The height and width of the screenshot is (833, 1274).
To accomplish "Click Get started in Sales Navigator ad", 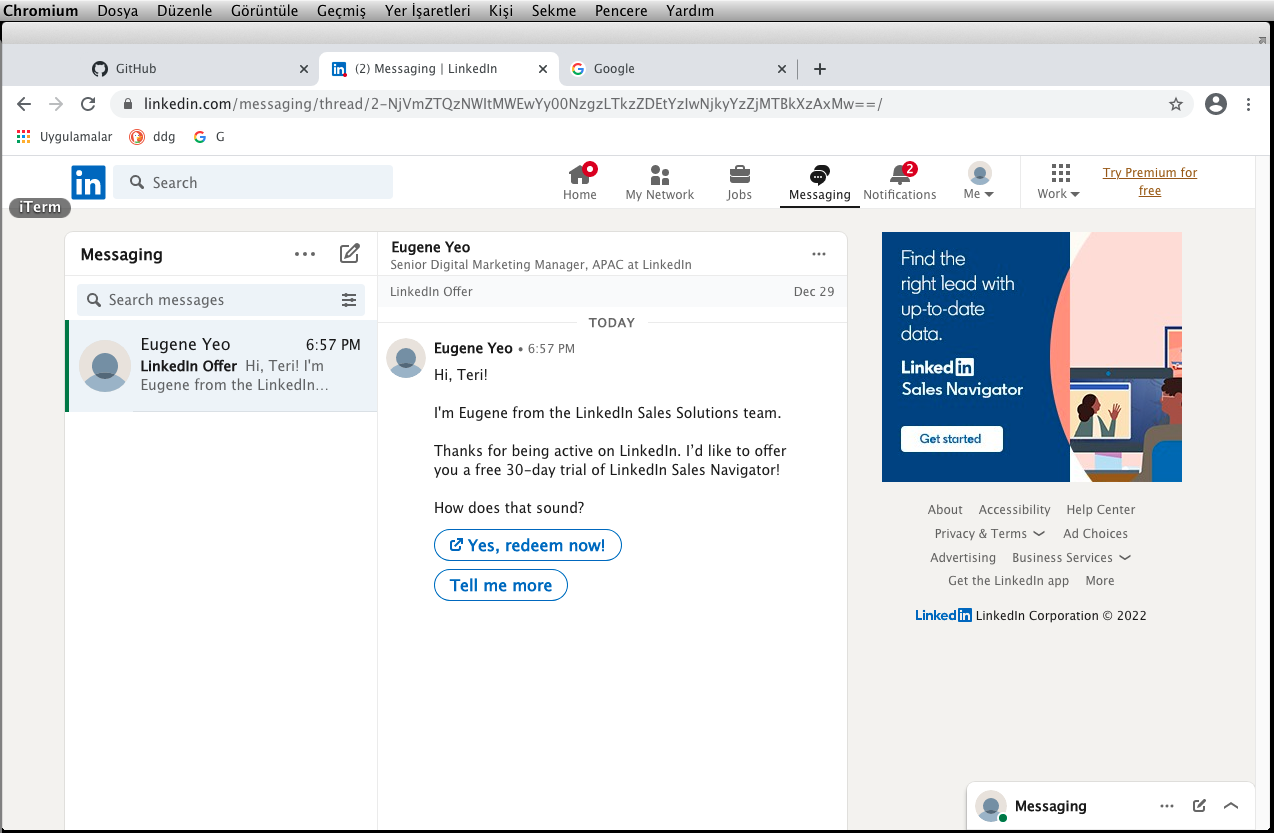I will tap(951, 439).
